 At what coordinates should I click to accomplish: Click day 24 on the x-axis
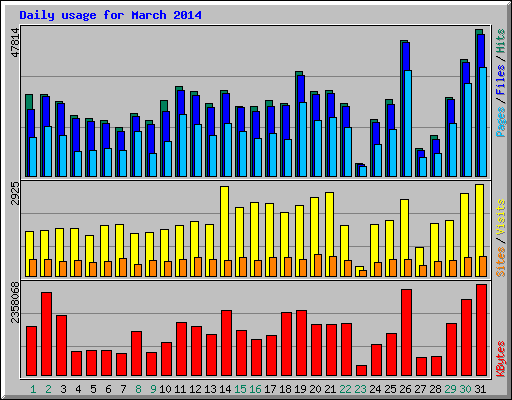(x=375, y=389)
